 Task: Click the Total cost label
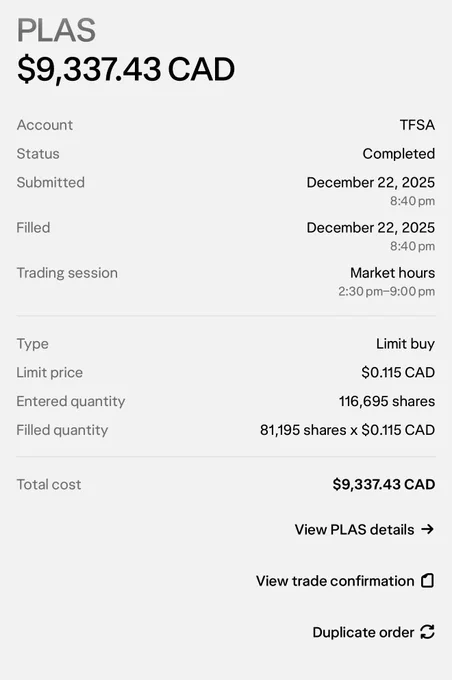coord(49,484)
